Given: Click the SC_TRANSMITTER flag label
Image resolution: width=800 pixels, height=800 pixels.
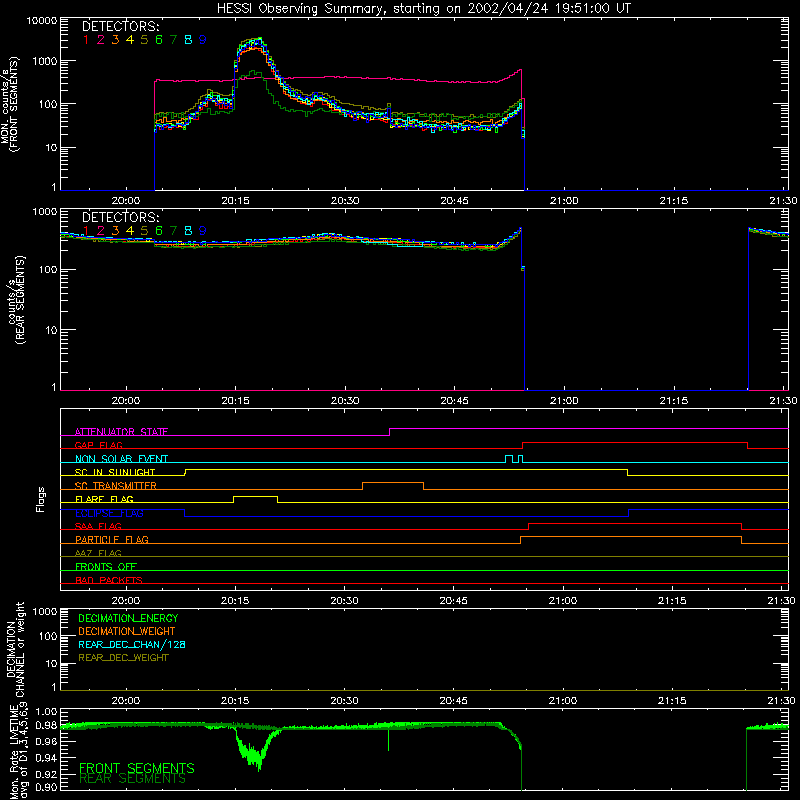Looking at the screenshot, I should (115, 486).
